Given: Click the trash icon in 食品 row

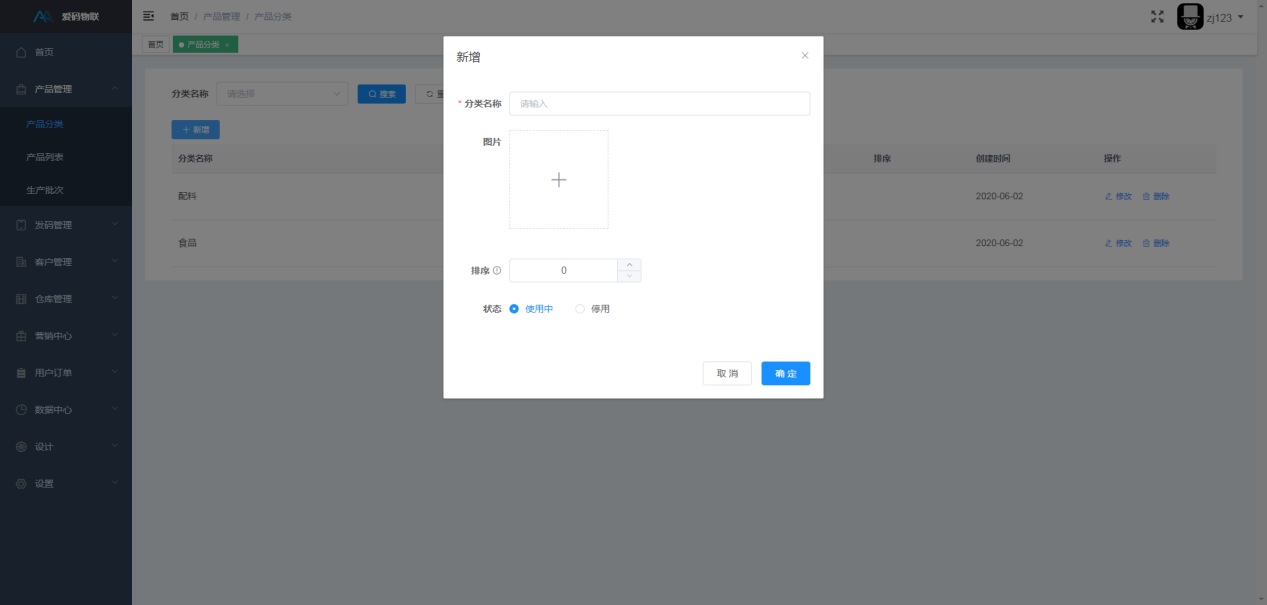Looking at the screenshot, I should pyautogui.click(x=1146, y=243).
